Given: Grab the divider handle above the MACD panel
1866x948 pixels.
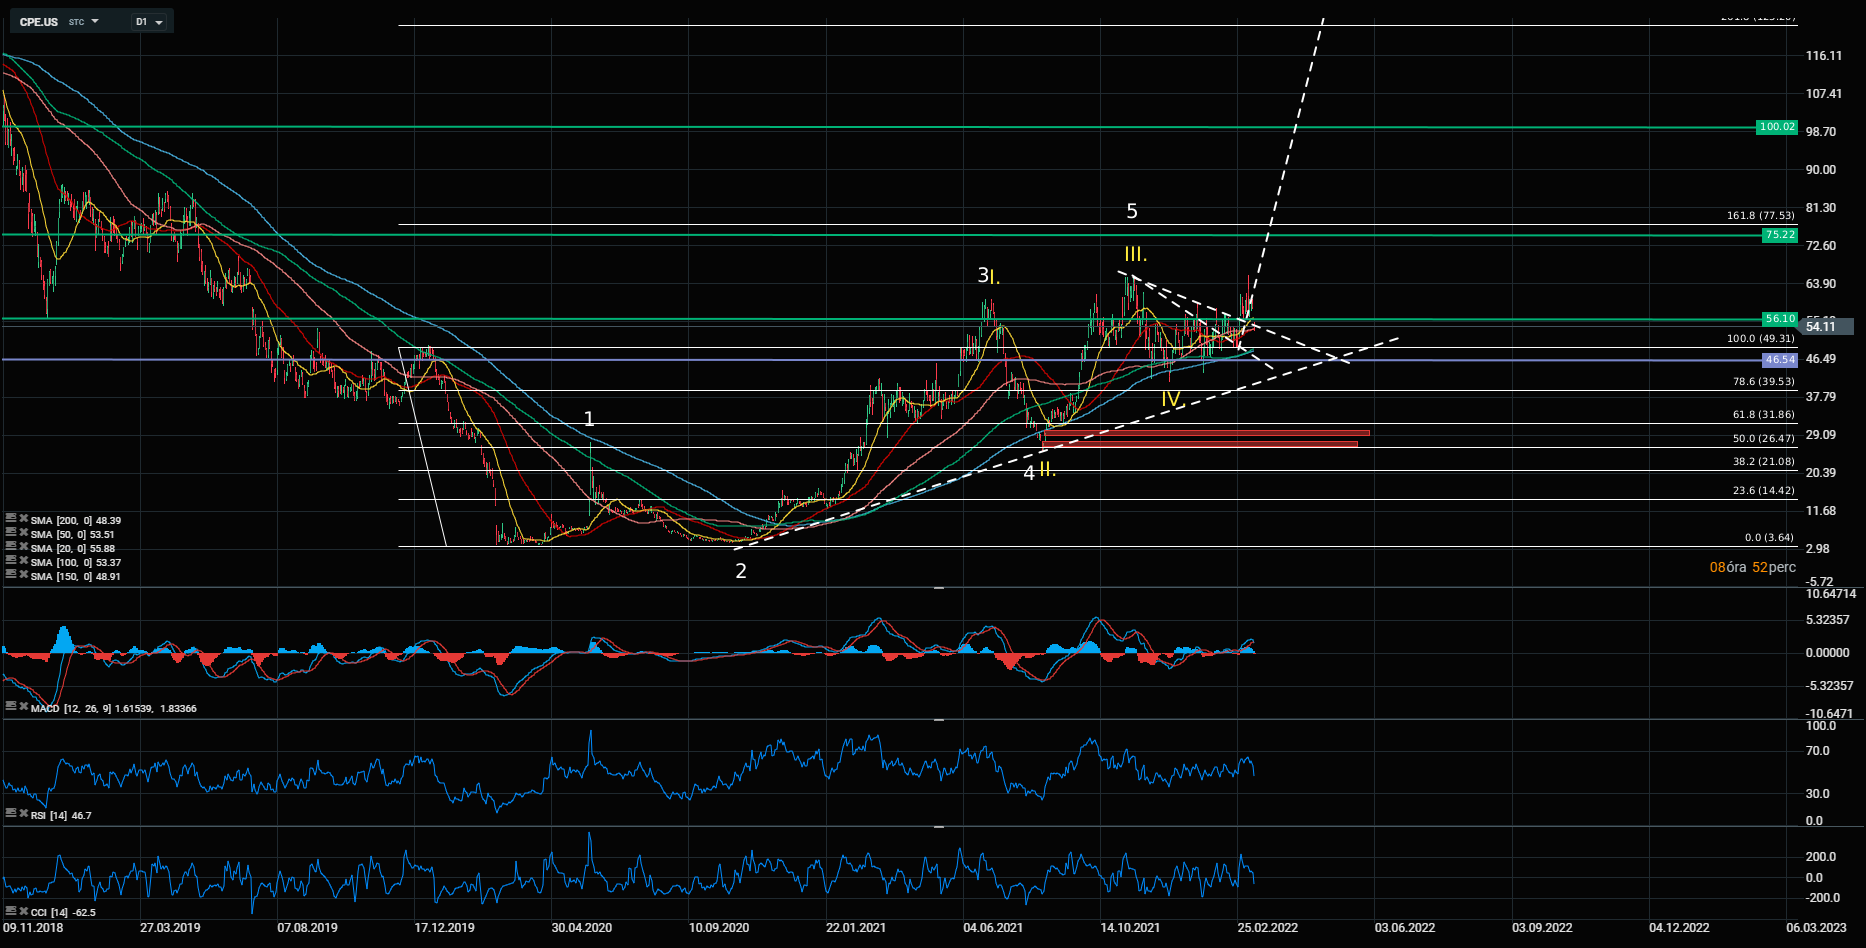Looking at the screenshot, I should click(939, 588).
